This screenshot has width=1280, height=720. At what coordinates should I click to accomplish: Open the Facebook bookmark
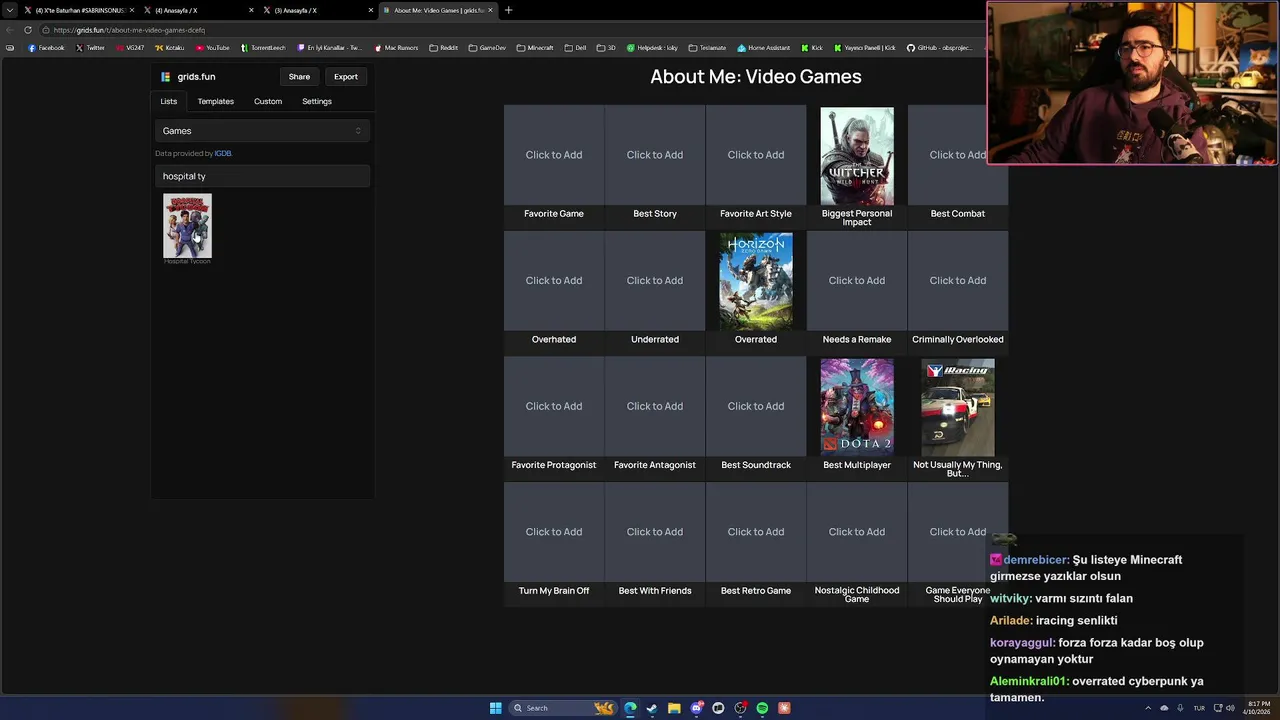46,48
